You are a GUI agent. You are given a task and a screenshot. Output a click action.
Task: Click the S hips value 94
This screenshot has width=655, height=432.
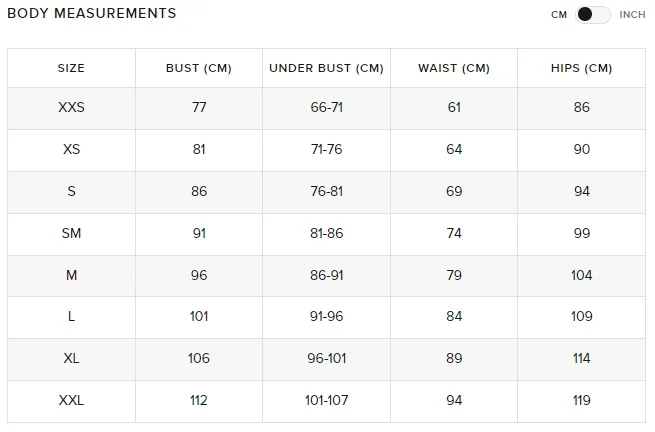pos(581,192)
